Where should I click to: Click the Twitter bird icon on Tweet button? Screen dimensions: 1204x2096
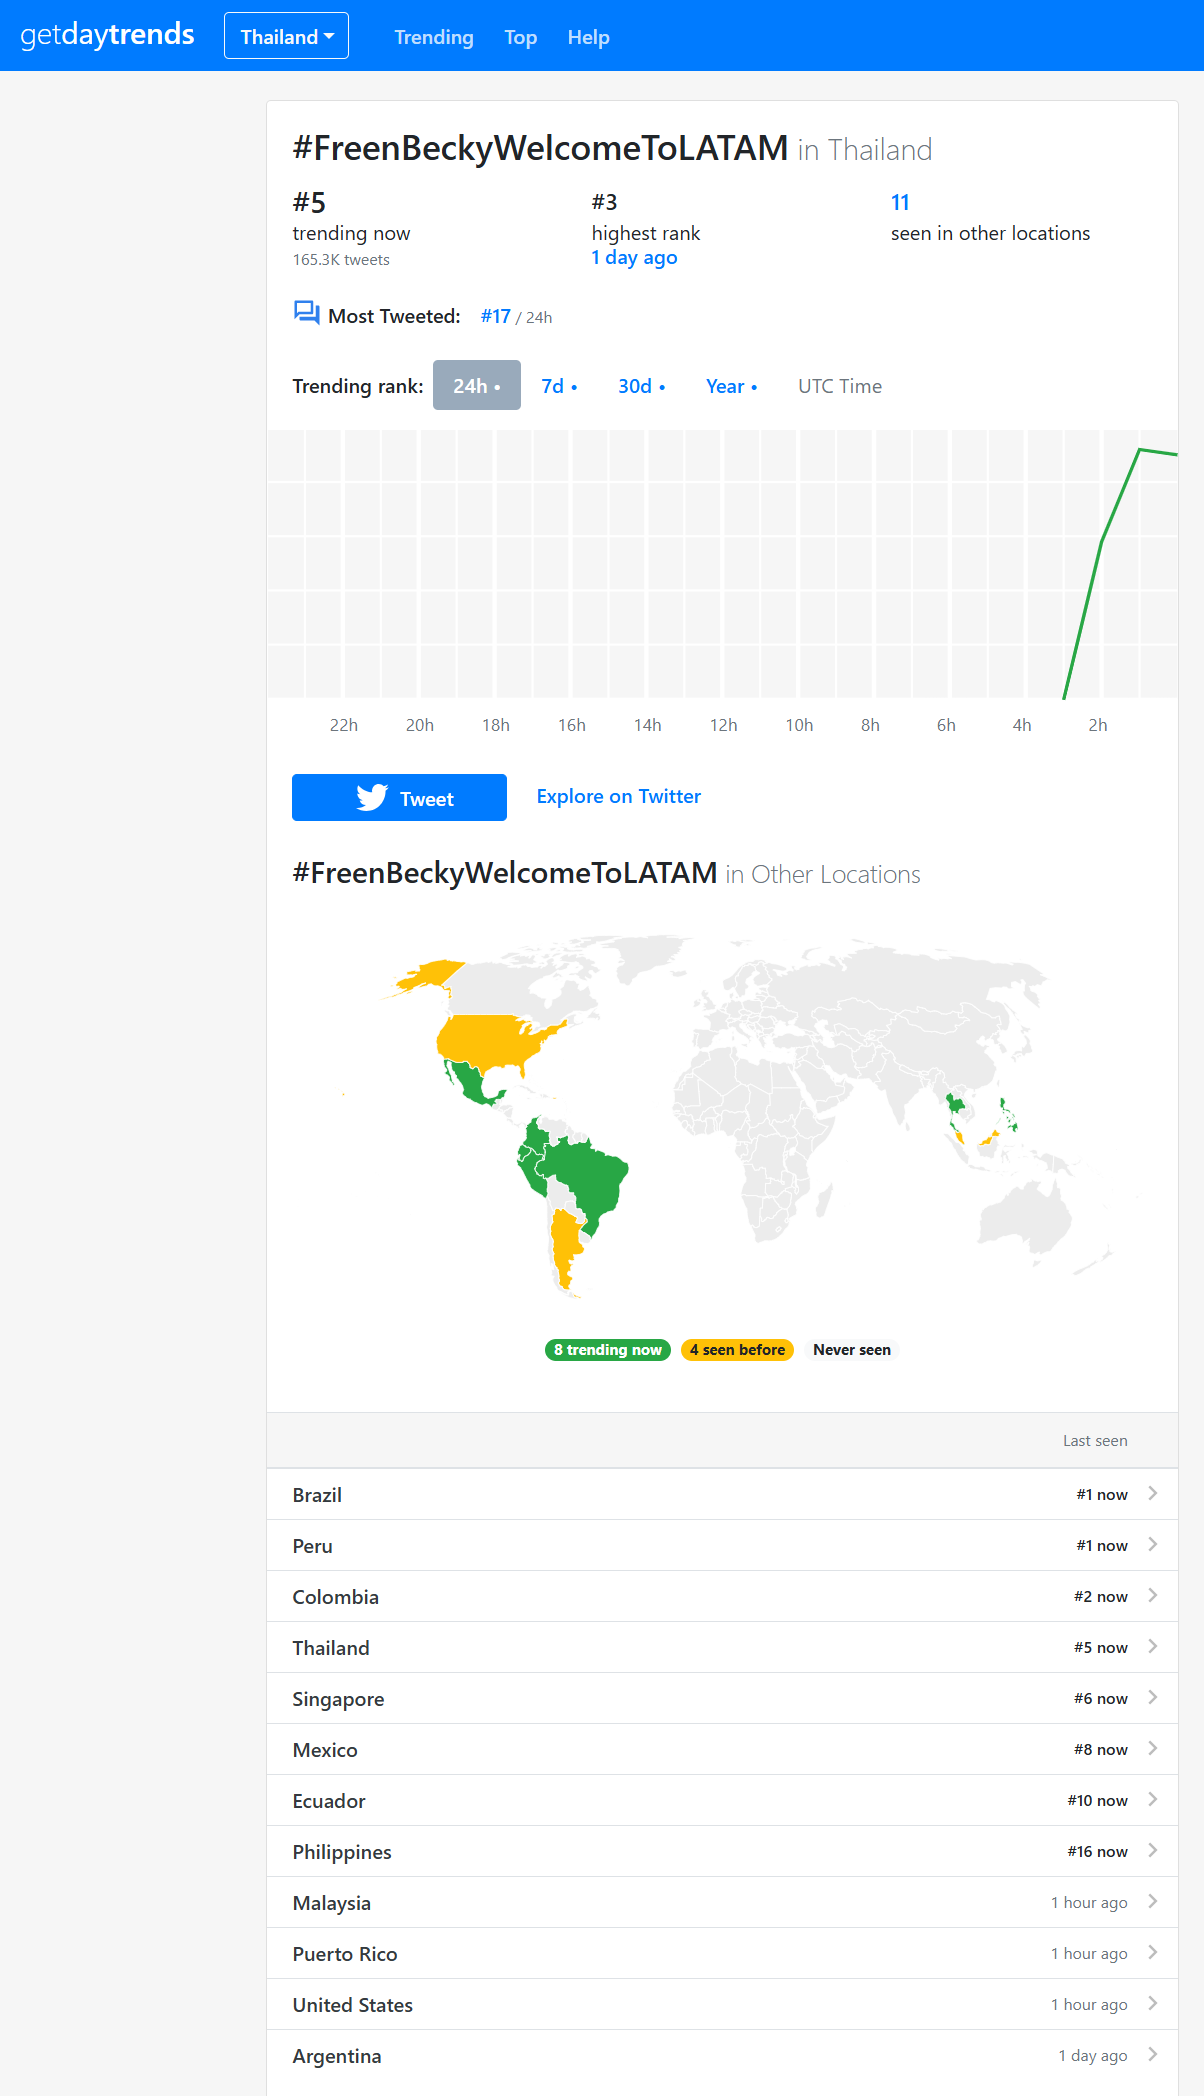pyautogui.click(x=372, y=797)
